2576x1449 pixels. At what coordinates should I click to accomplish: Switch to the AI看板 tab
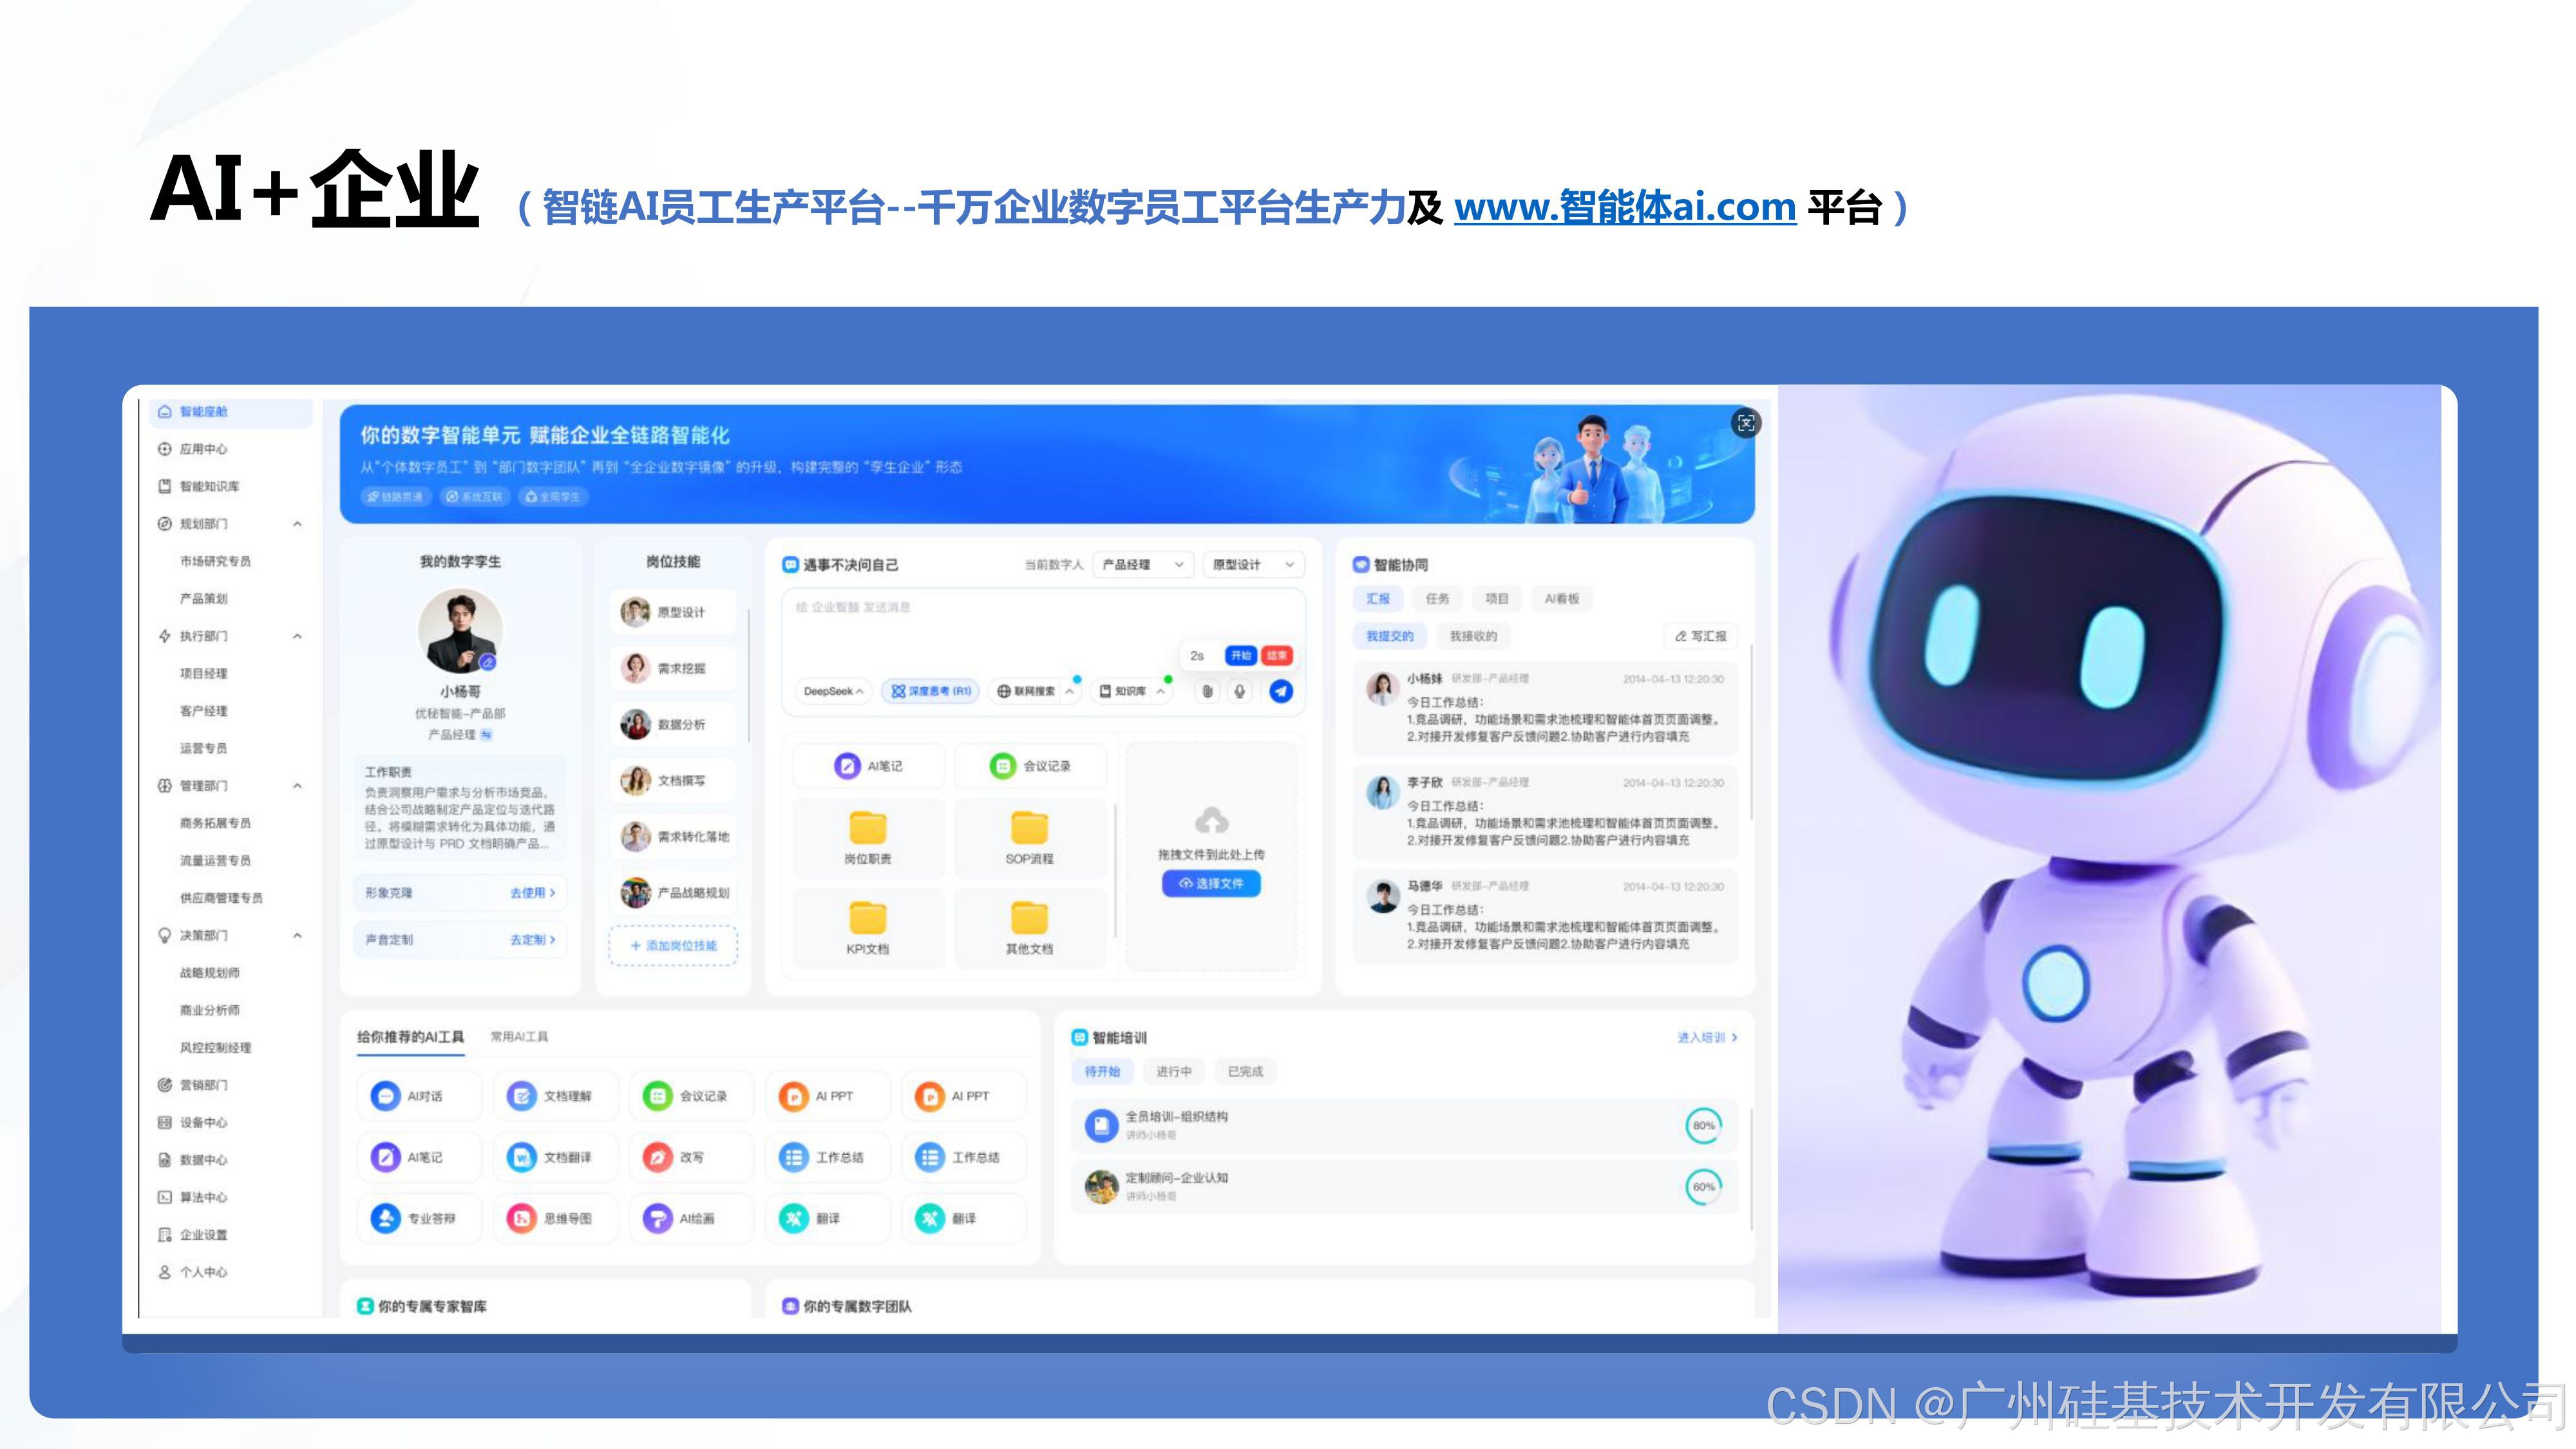tap(1561, 598)
